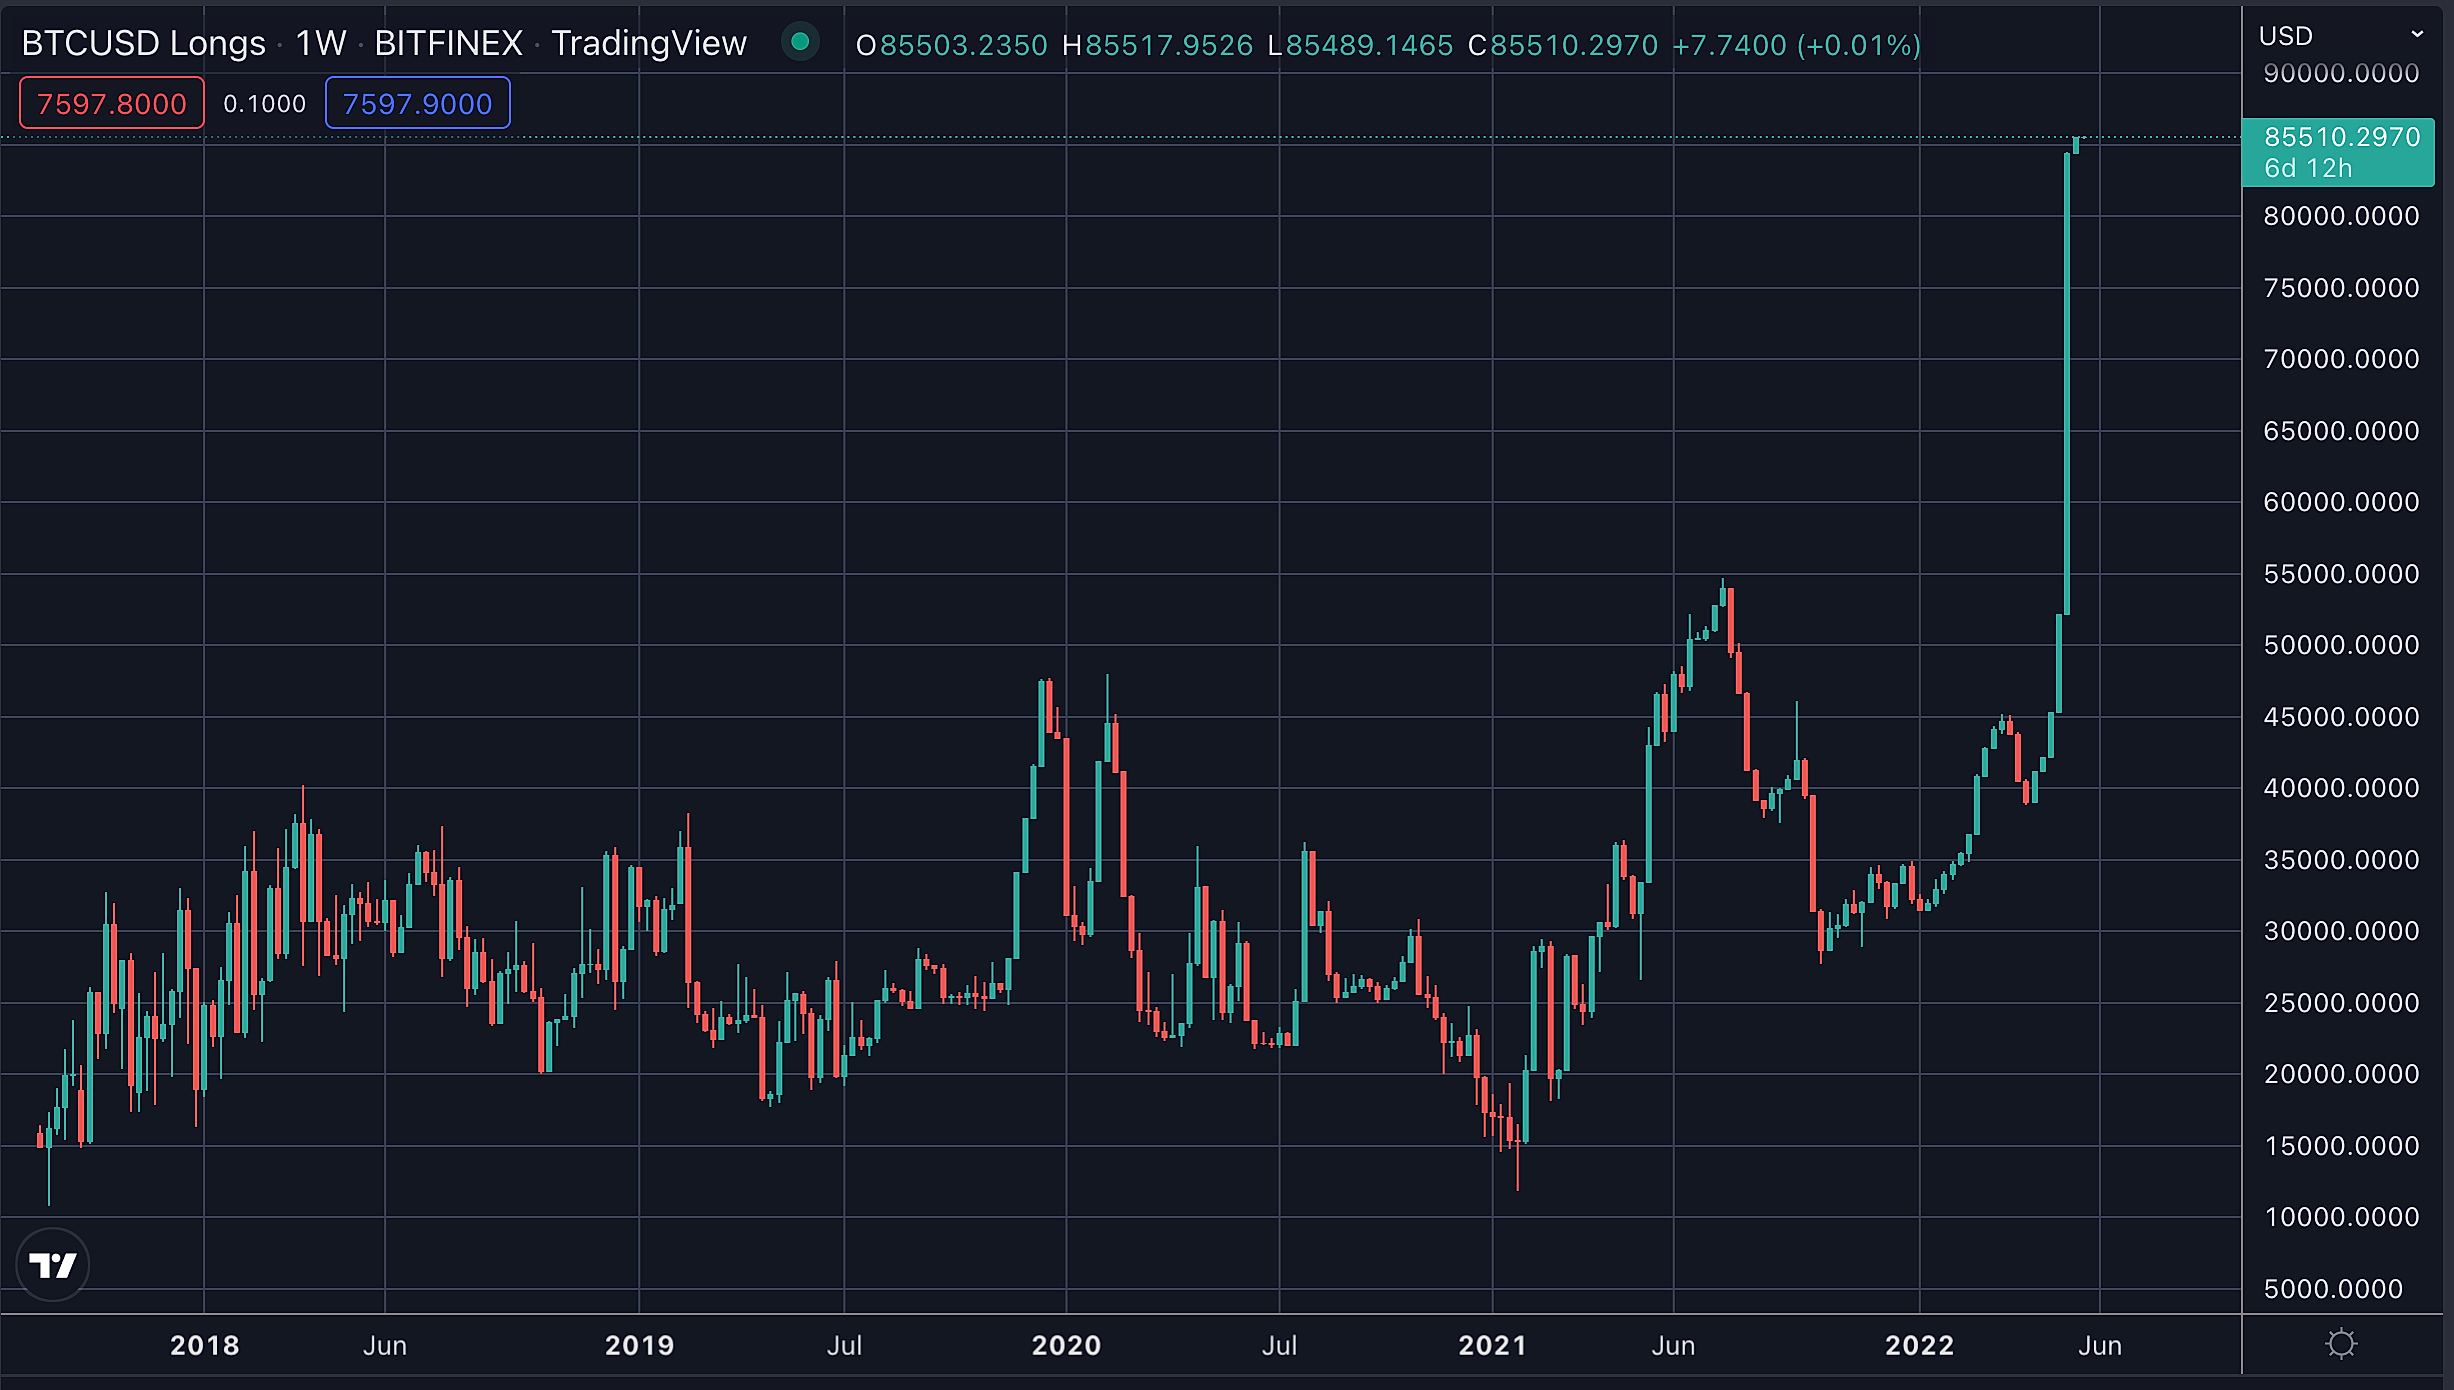This screenshot has height=1390, width=2454.
Task: Click the 80000.0000 price axis label
Action: (x=2341, y=216)
